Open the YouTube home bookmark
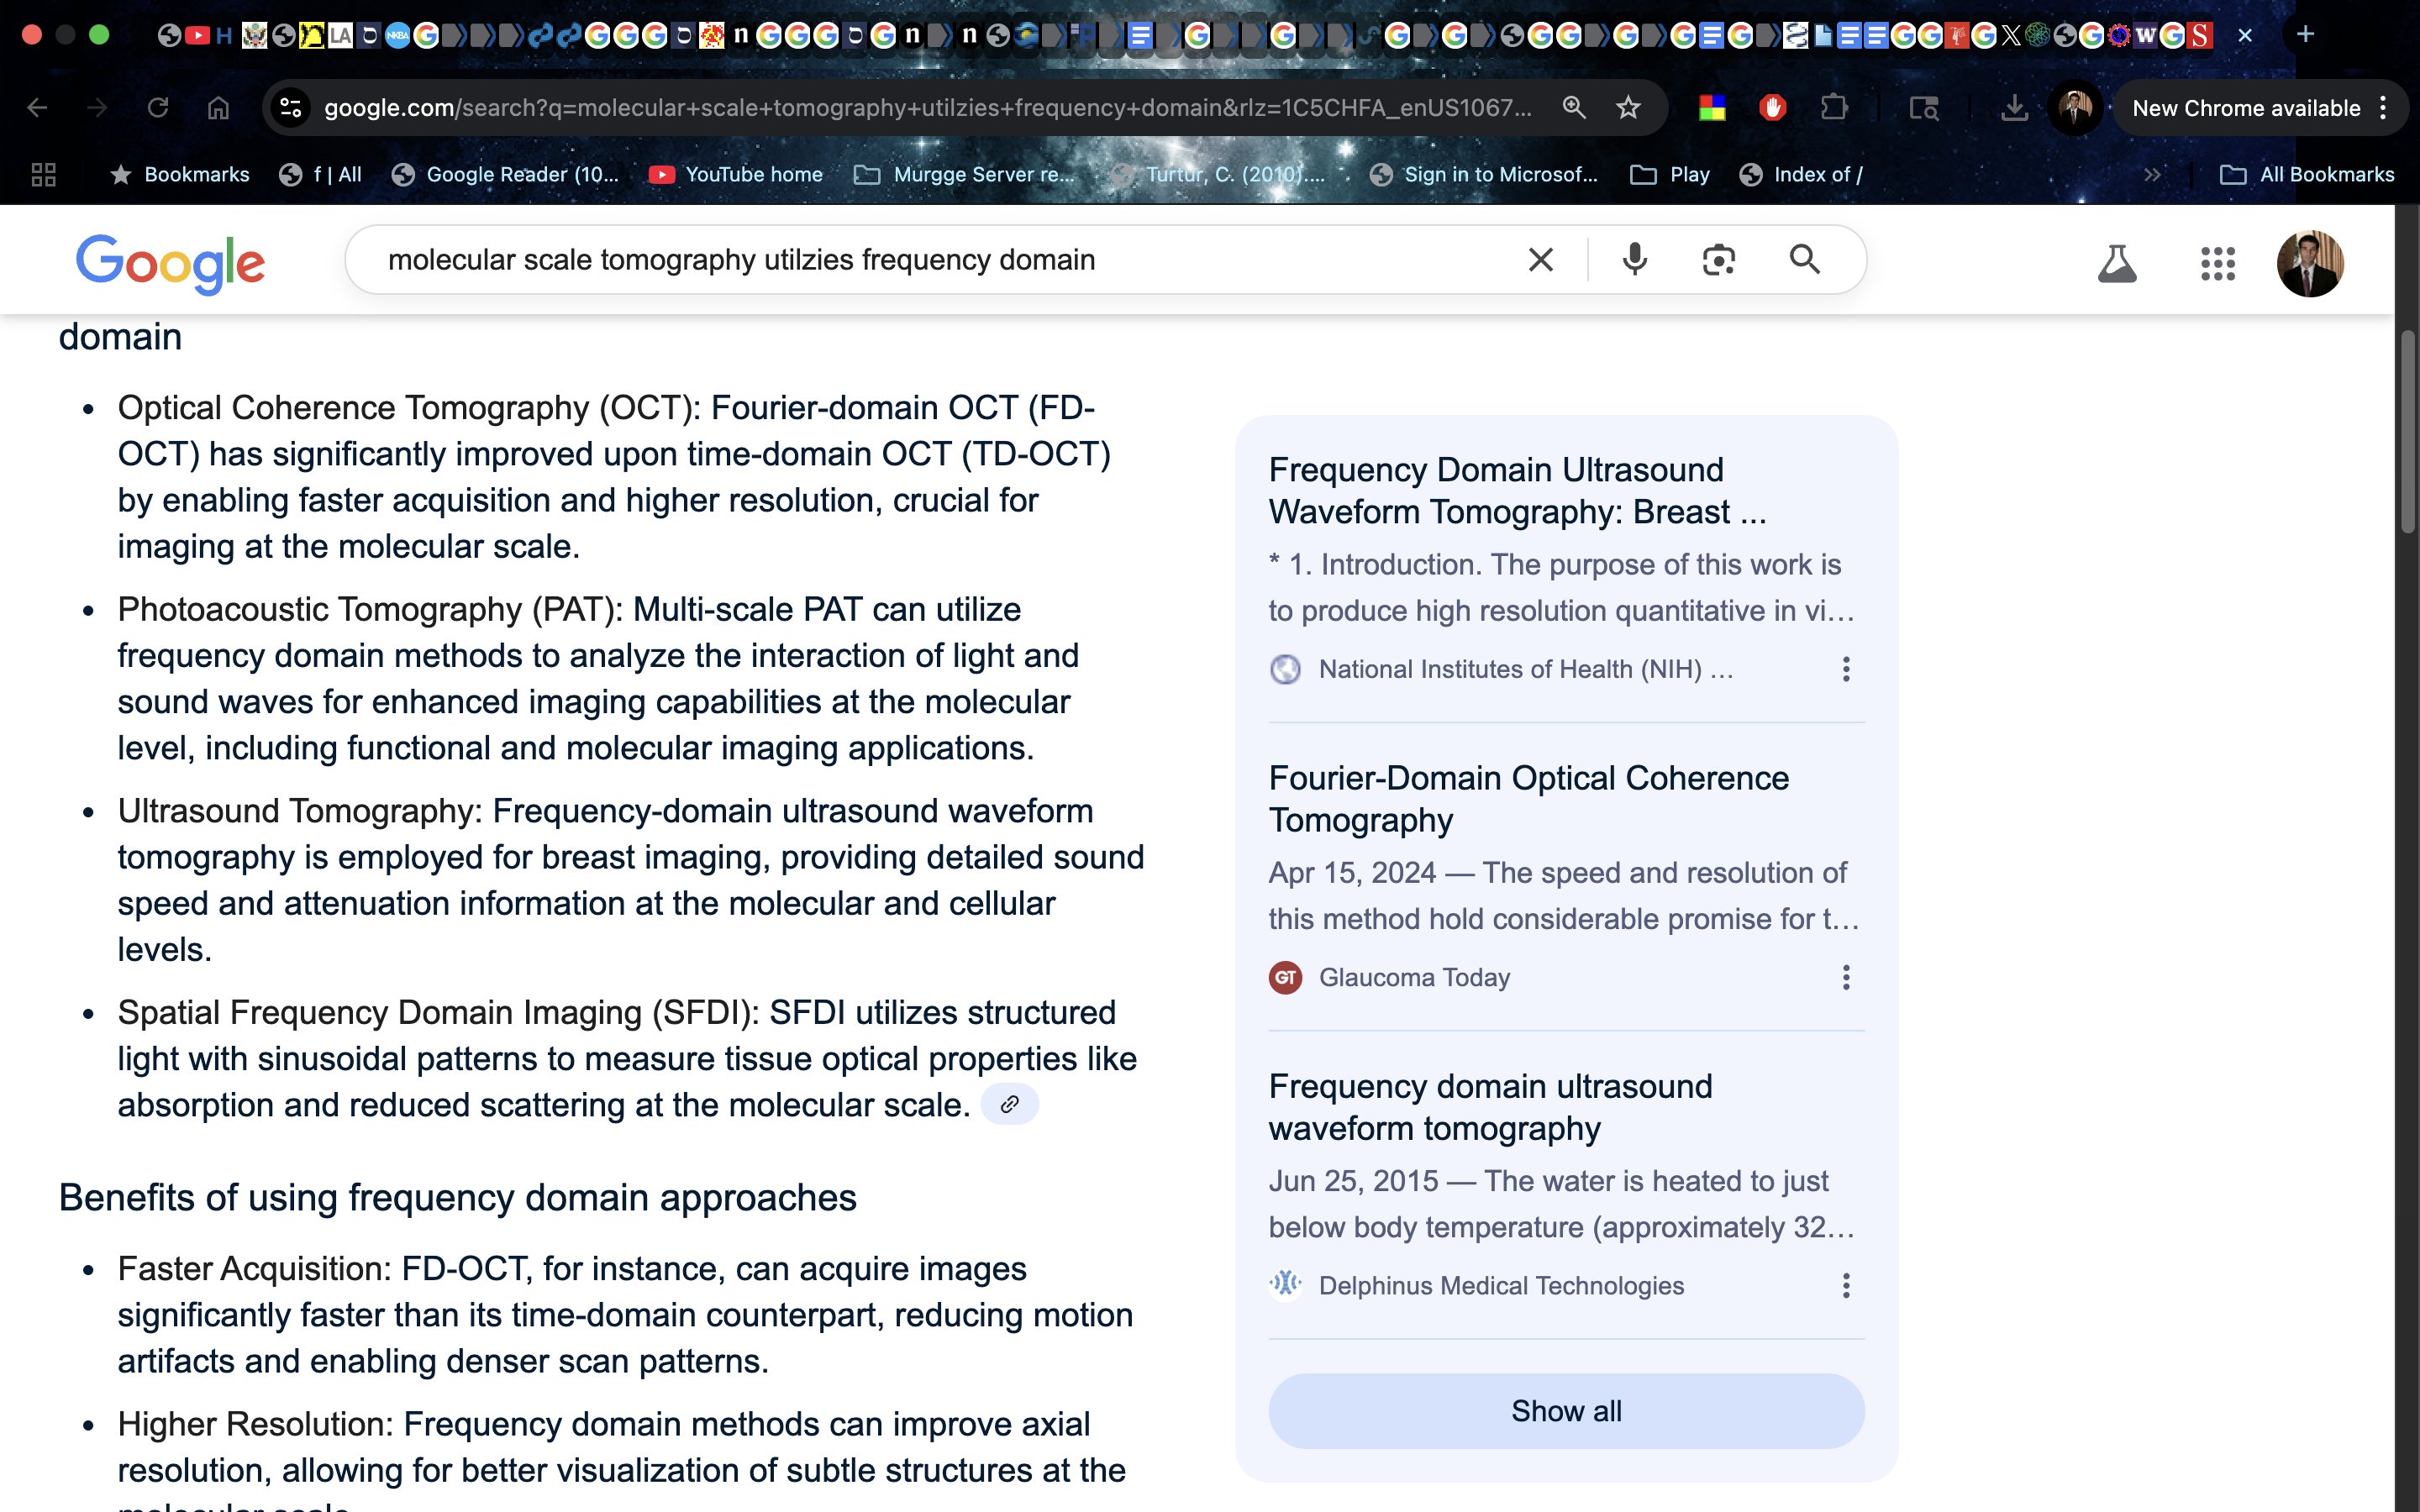 coord(736,175)
